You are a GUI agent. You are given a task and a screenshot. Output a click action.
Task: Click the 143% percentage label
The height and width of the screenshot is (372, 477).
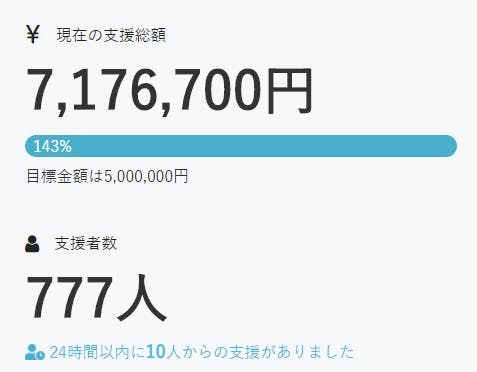pyautogui.click(x=52, y=146)
